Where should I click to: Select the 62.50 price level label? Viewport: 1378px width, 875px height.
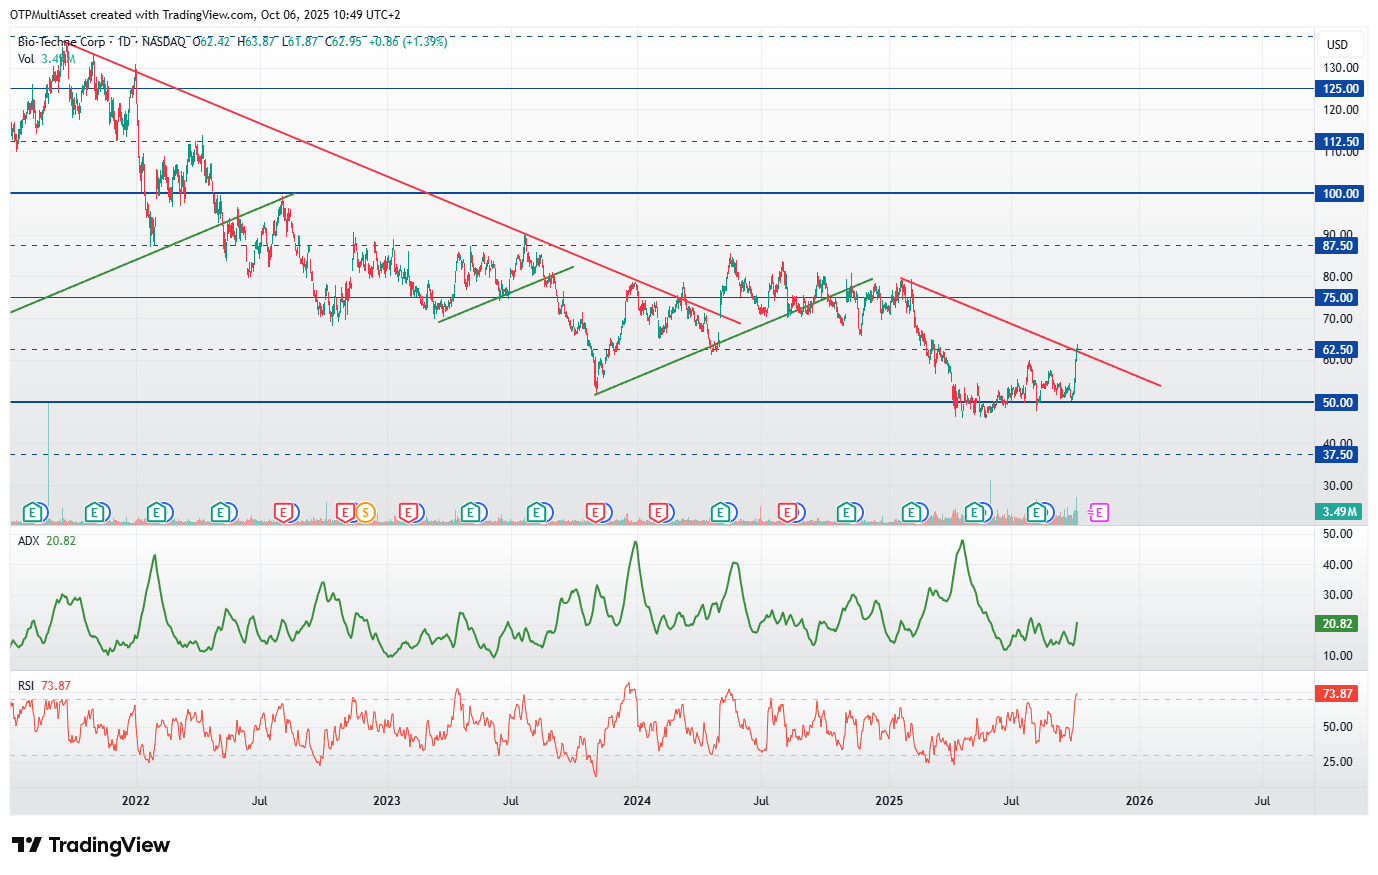(1338, 350)
